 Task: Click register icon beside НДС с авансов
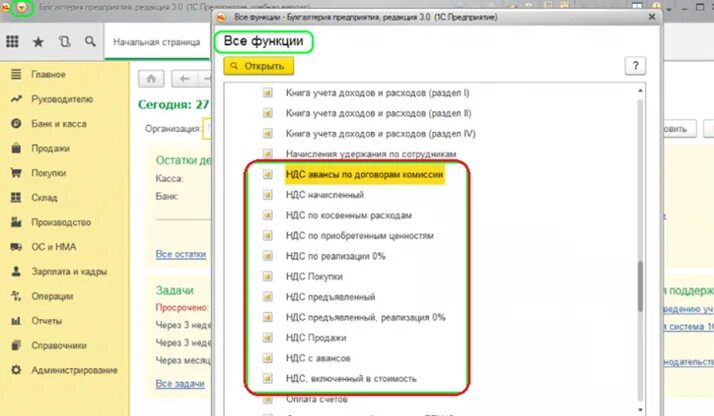coord(268,358)
